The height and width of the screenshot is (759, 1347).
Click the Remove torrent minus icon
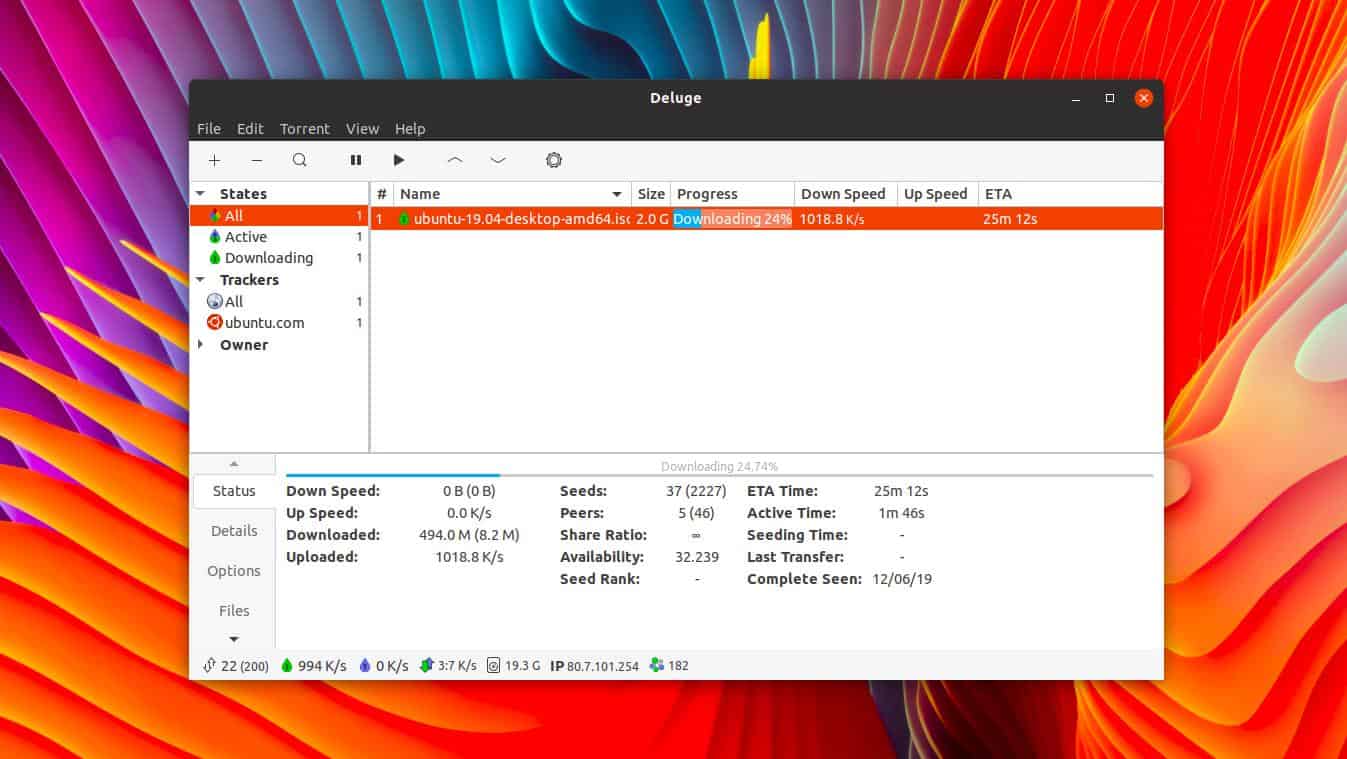tap(257, 160)
